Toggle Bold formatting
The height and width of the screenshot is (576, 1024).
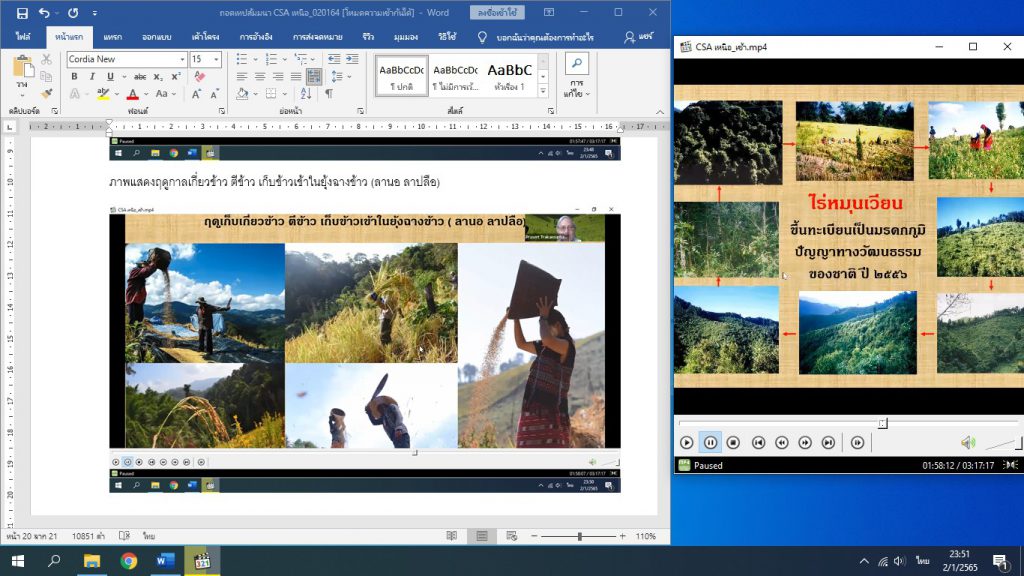(74, 76)
